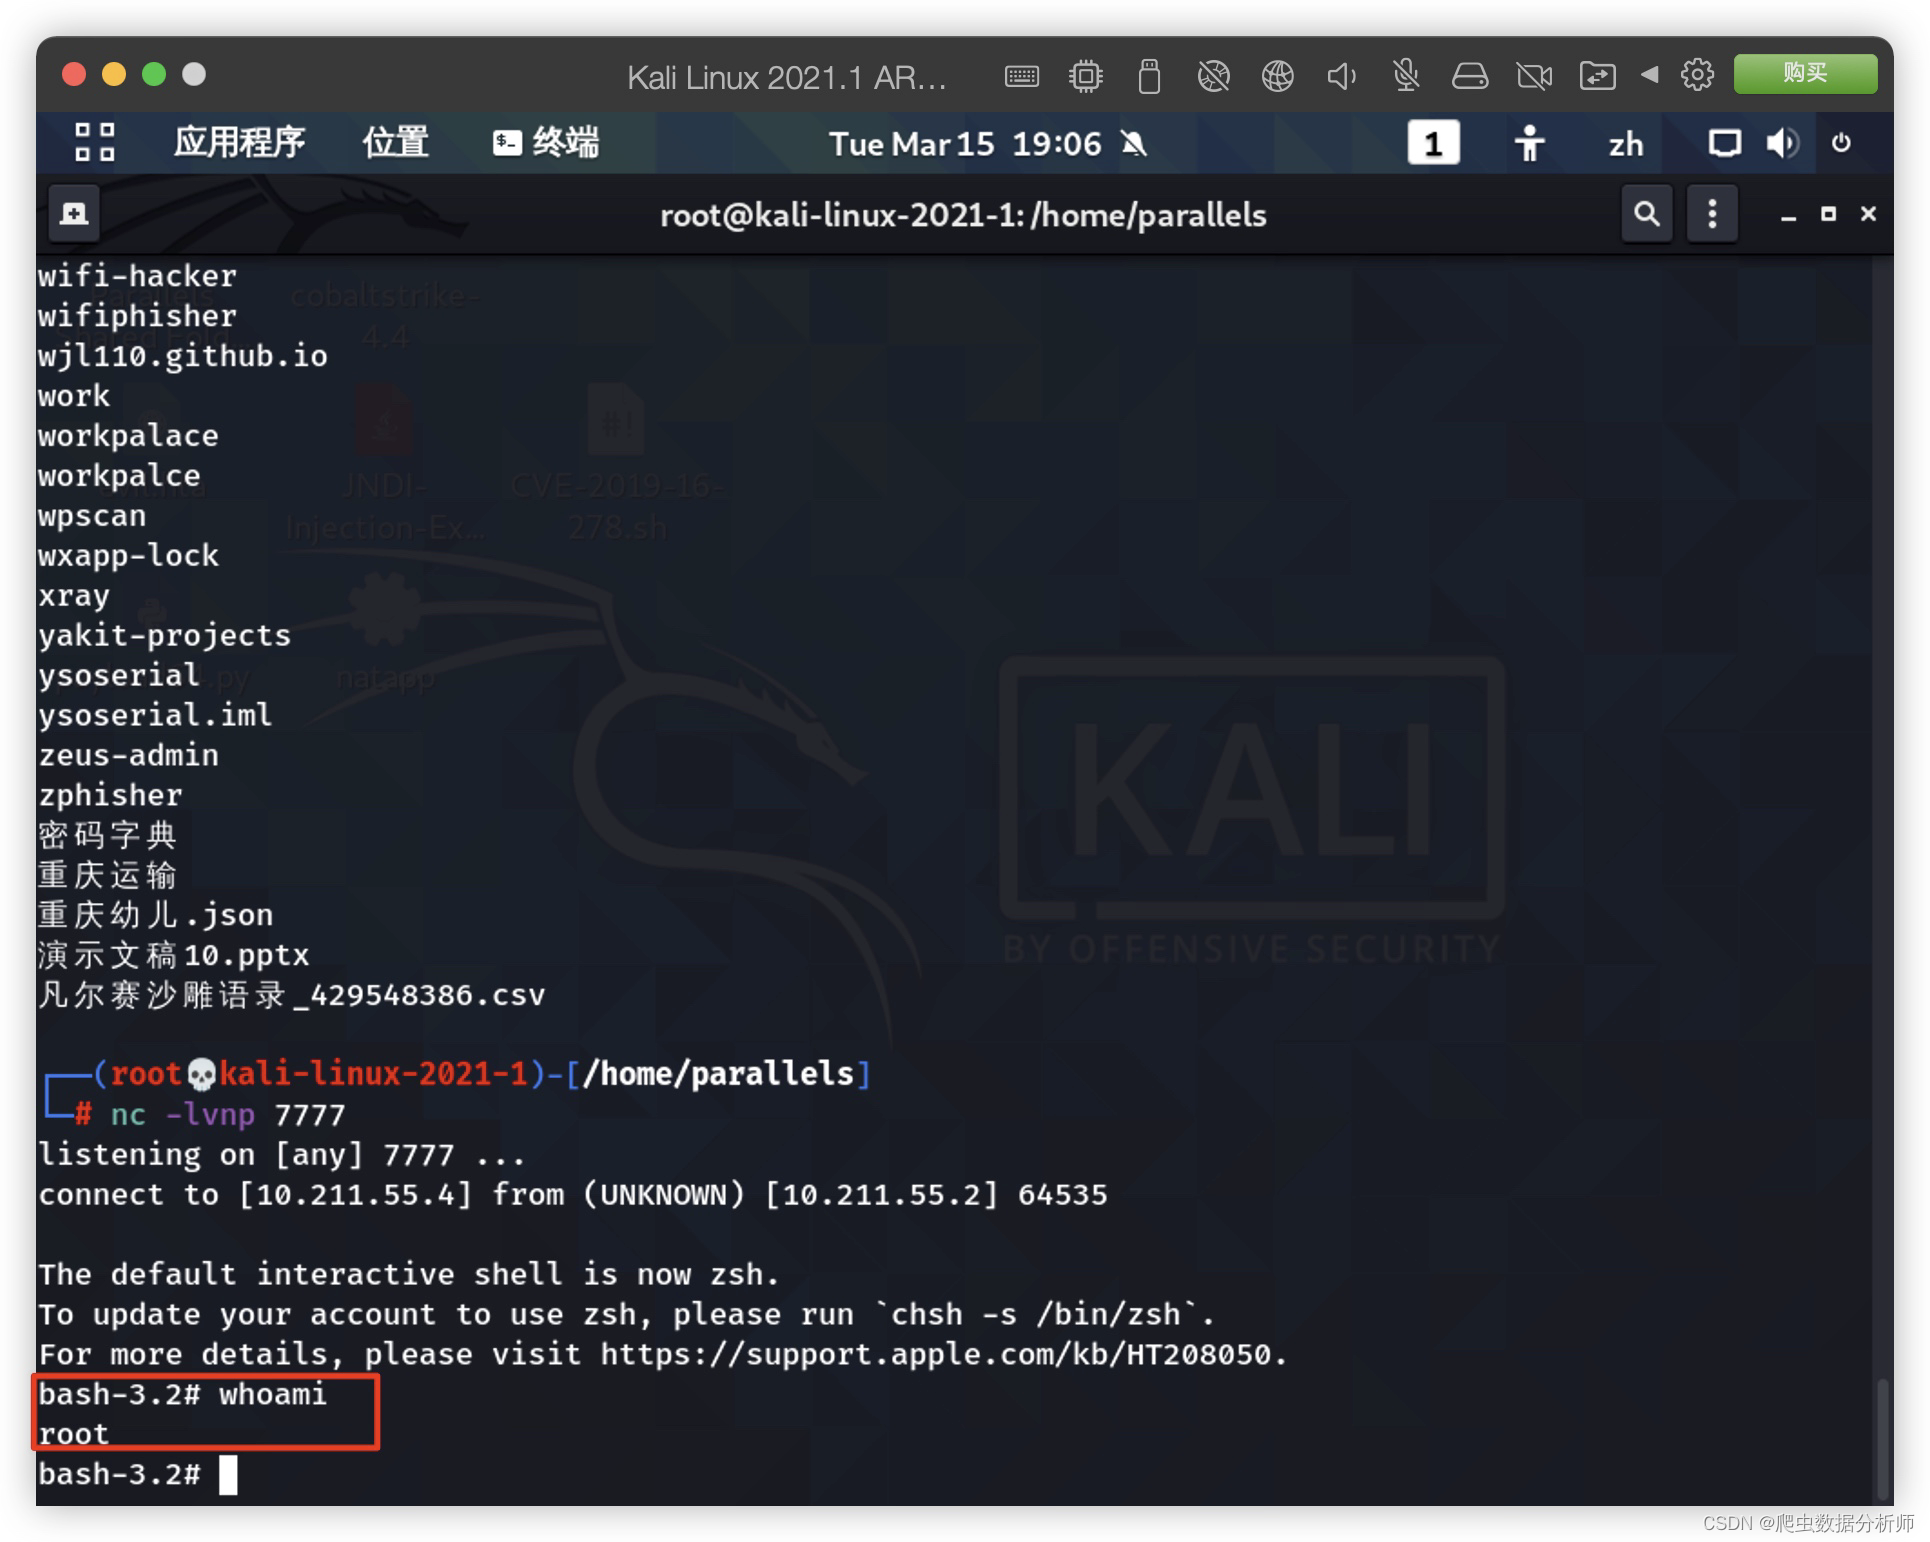The width and height of the screenshot is (1930, 1542).
Task: Click the display screen tray icon
Action: 1723,144
